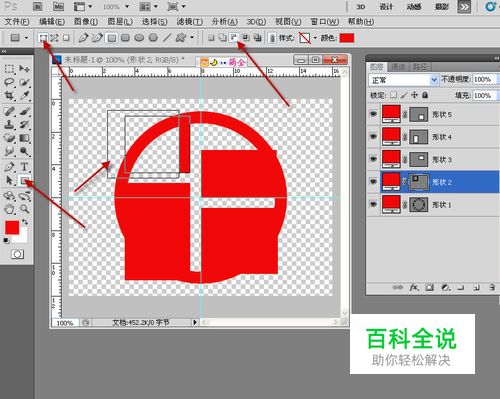Select the Type tool

pos(24,166)
